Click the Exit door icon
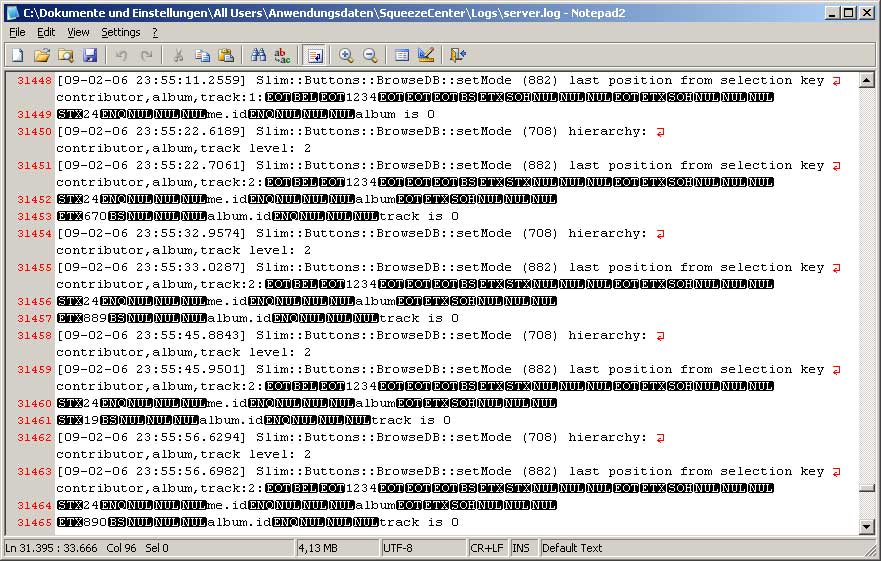Image resolution: width=881 pixels, height=561 pixels. tap(458, 56)
